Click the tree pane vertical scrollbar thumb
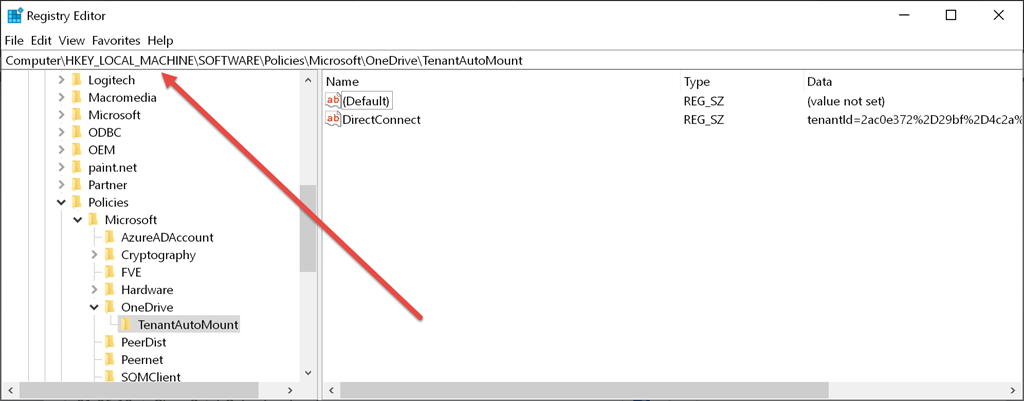Screen dimensions: 1024x401 308,227
